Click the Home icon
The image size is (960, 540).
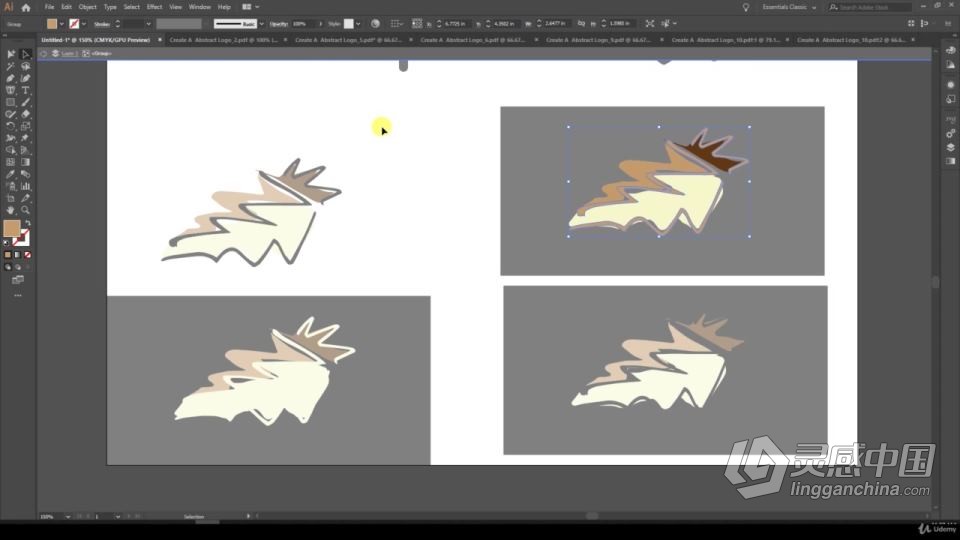tap(26, 7)
